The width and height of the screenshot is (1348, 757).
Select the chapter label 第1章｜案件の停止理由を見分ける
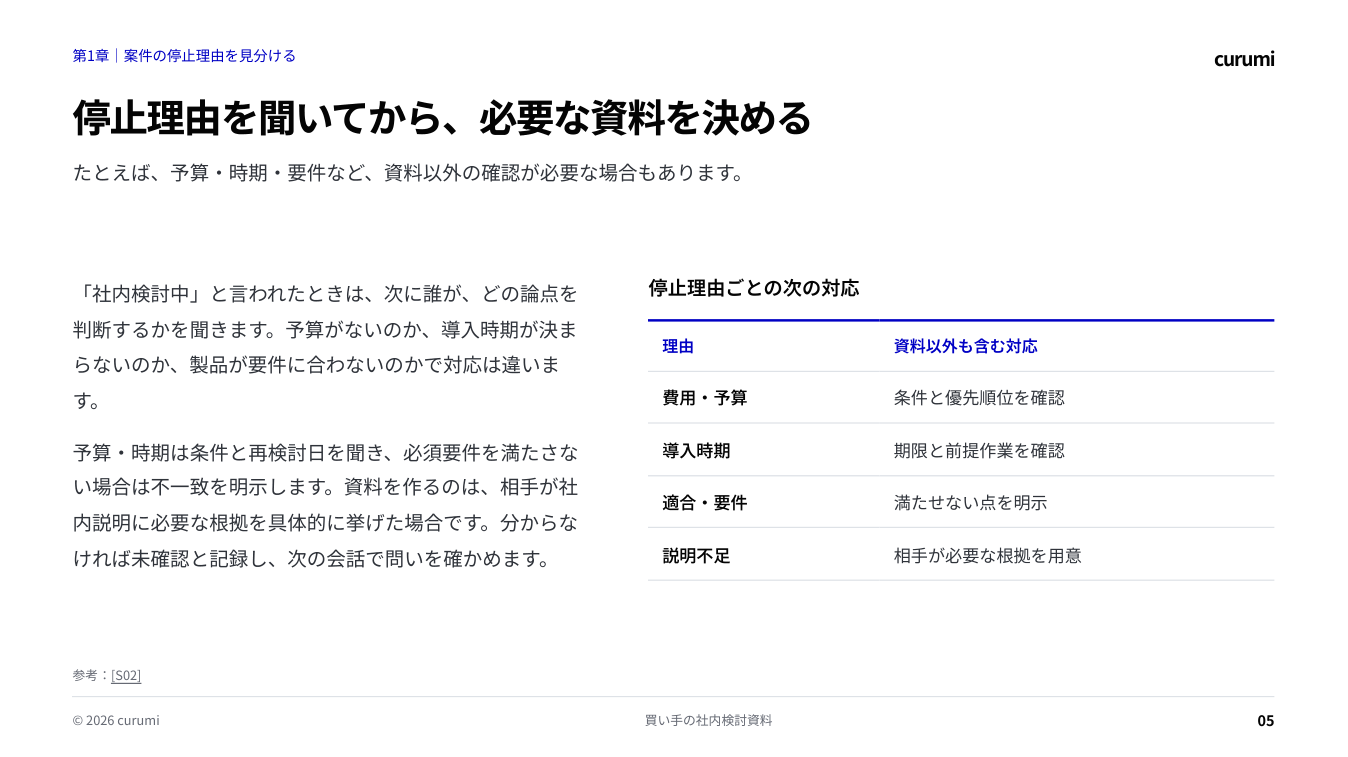(184, 56)
